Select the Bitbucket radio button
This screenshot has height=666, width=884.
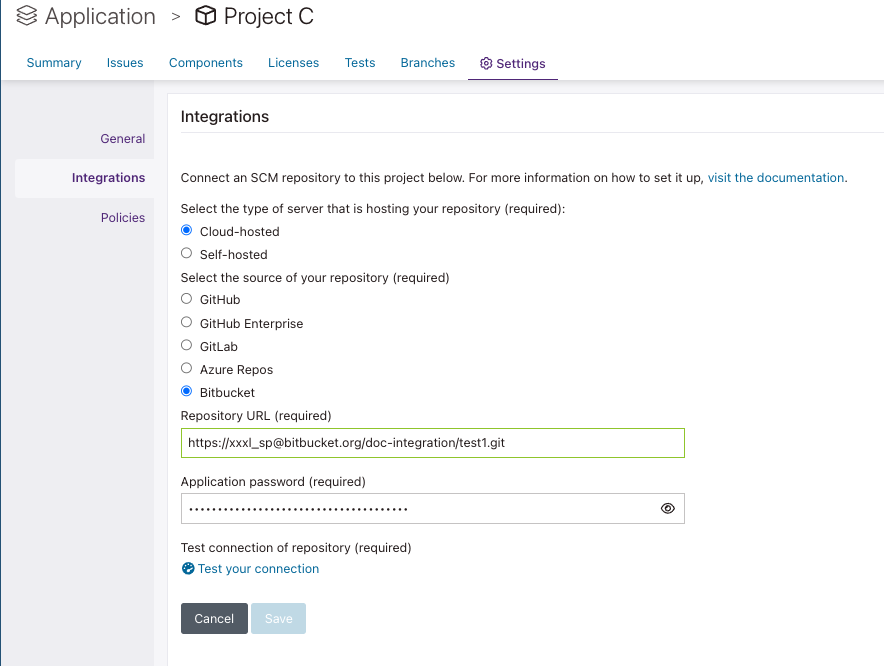[x=187, y=391]
